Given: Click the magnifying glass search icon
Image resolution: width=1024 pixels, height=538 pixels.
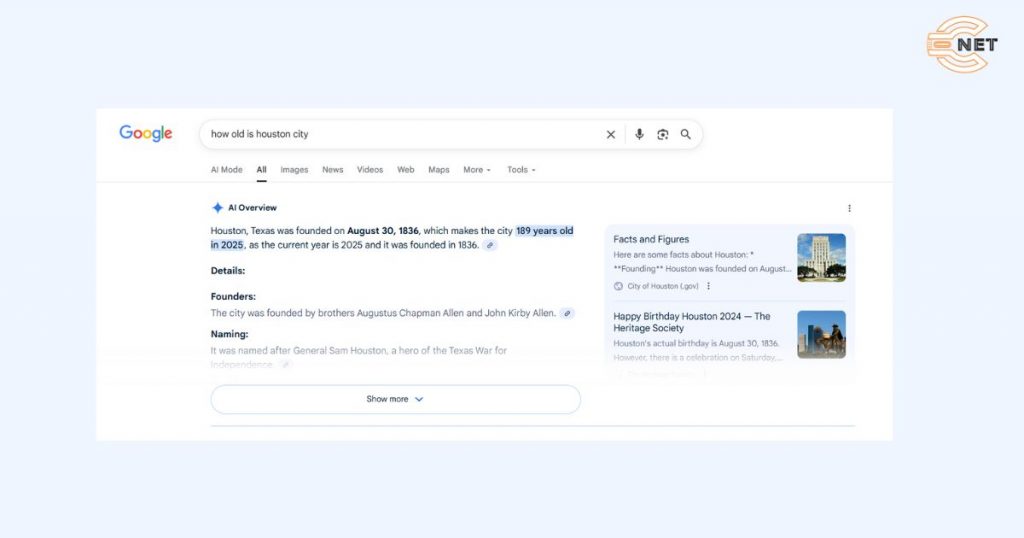Looking at the screenshot, I should tap(686, 135).
